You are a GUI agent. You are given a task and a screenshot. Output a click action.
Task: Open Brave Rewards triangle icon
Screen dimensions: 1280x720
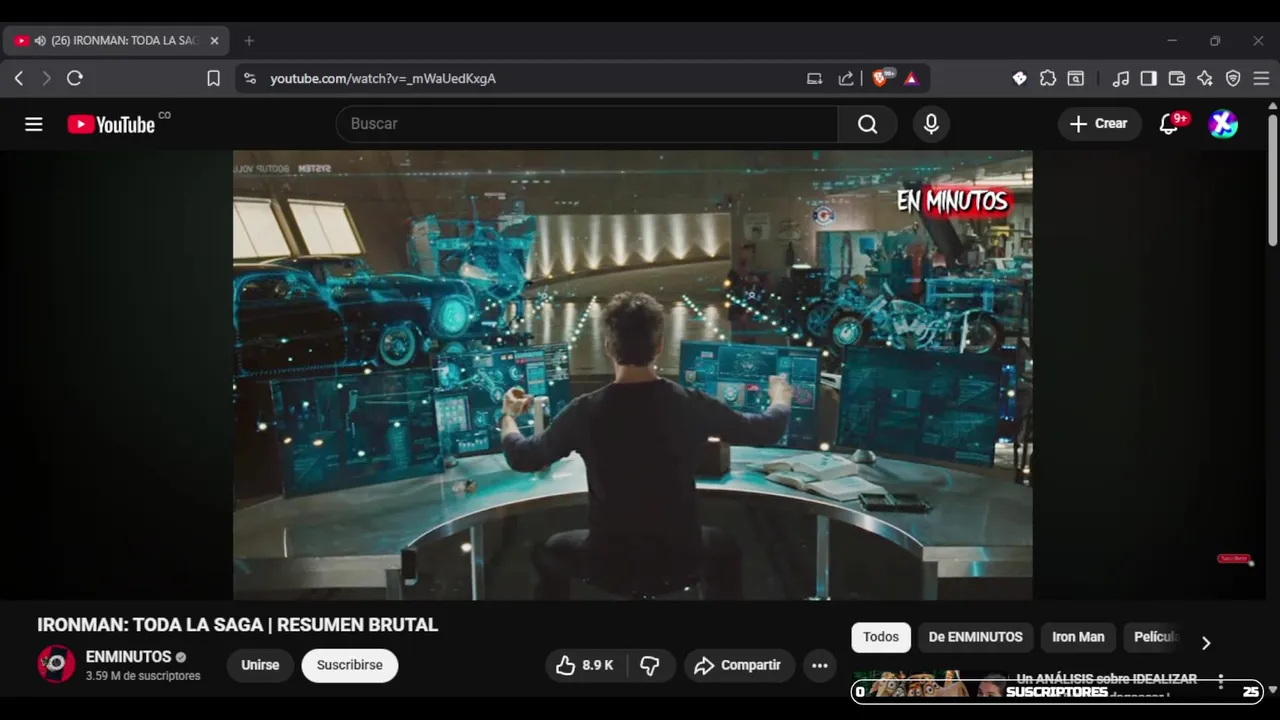click(911, 78)
